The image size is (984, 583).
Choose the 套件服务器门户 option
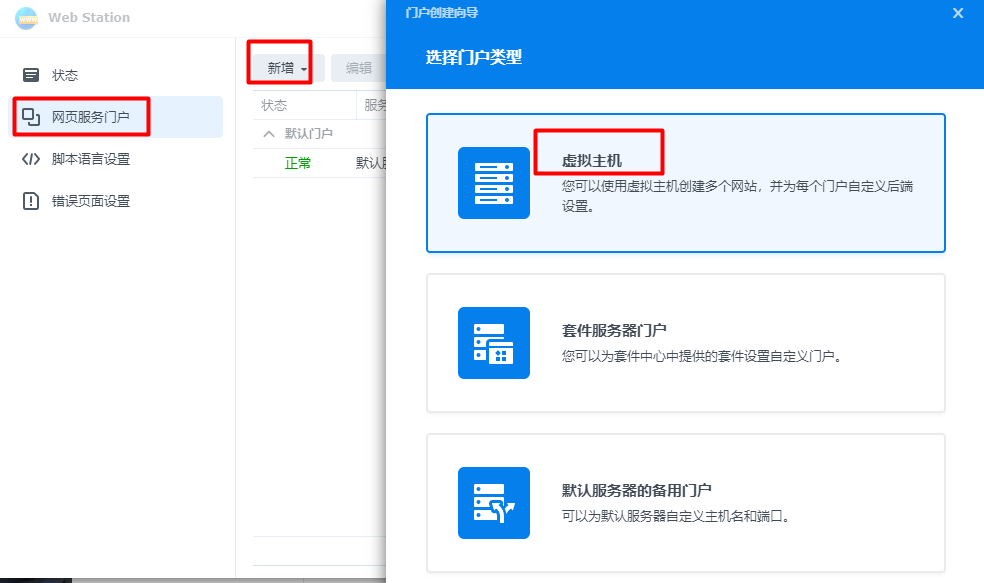(686, 343)
